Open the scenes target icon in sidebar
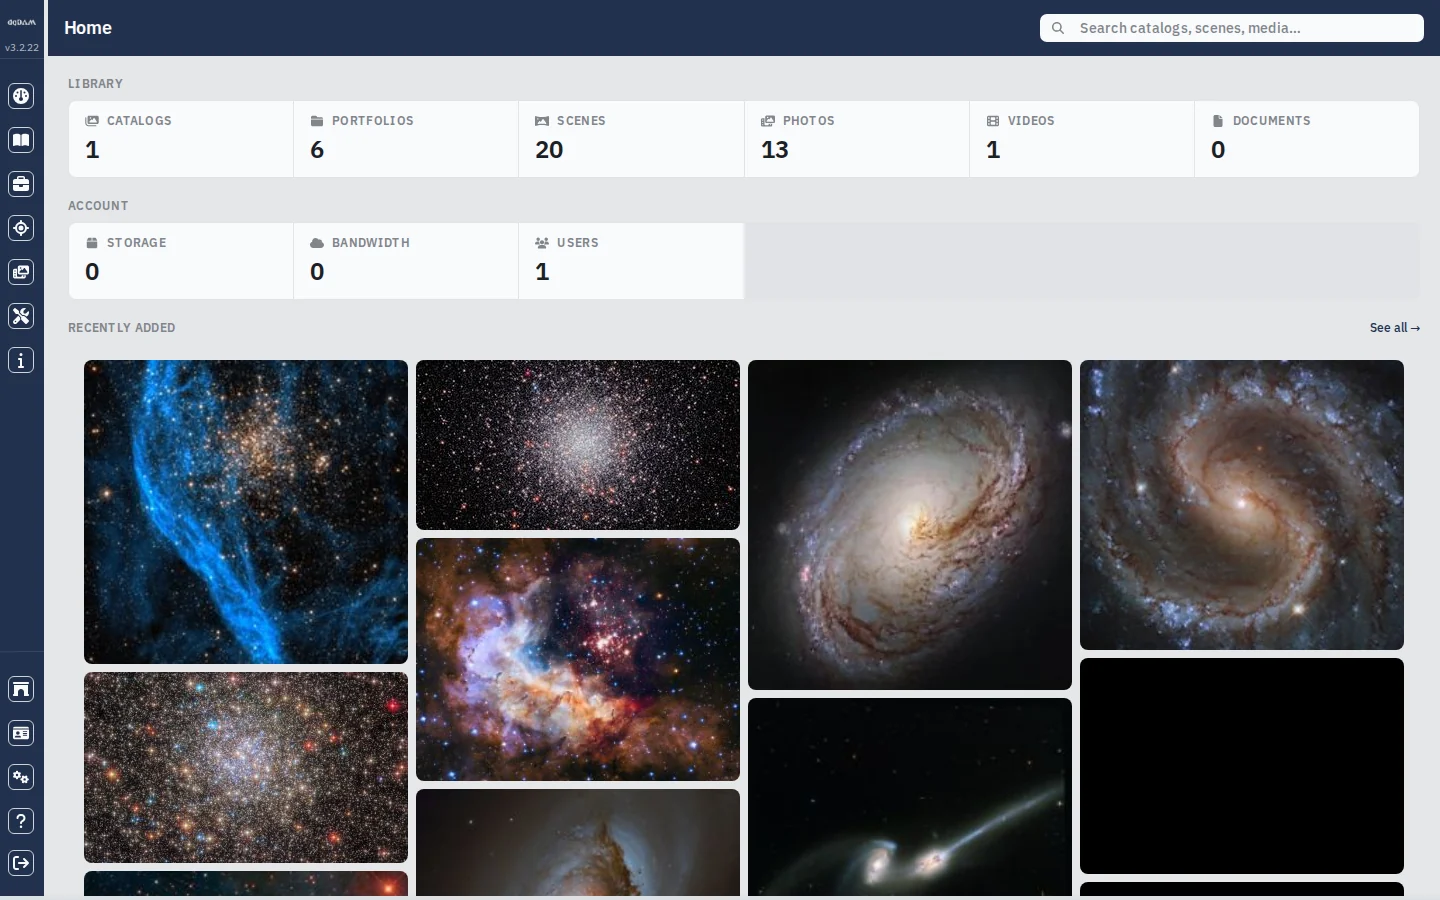This screenshot has width=1440, height=900. click(21, 228)
